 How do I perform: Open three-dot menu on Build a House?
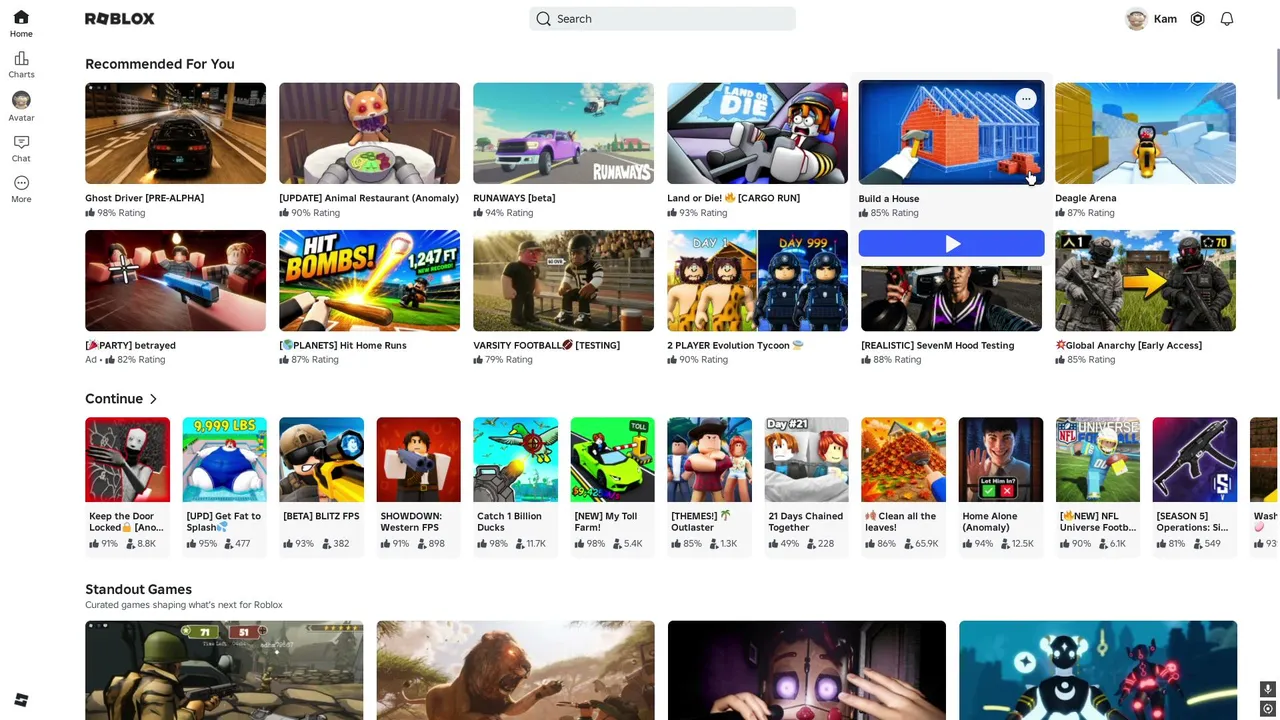[1025, 98]
